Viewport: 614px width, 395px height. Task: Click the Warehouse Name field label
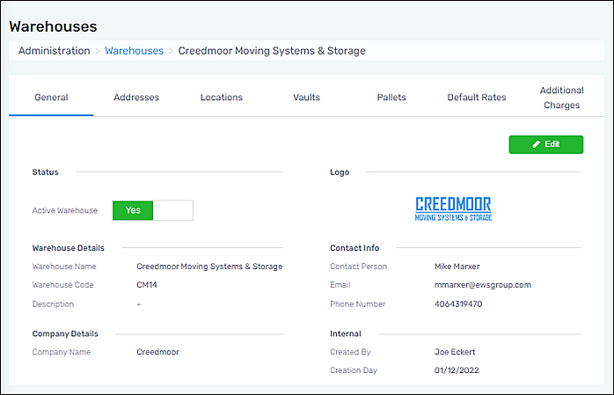(64, 267)
